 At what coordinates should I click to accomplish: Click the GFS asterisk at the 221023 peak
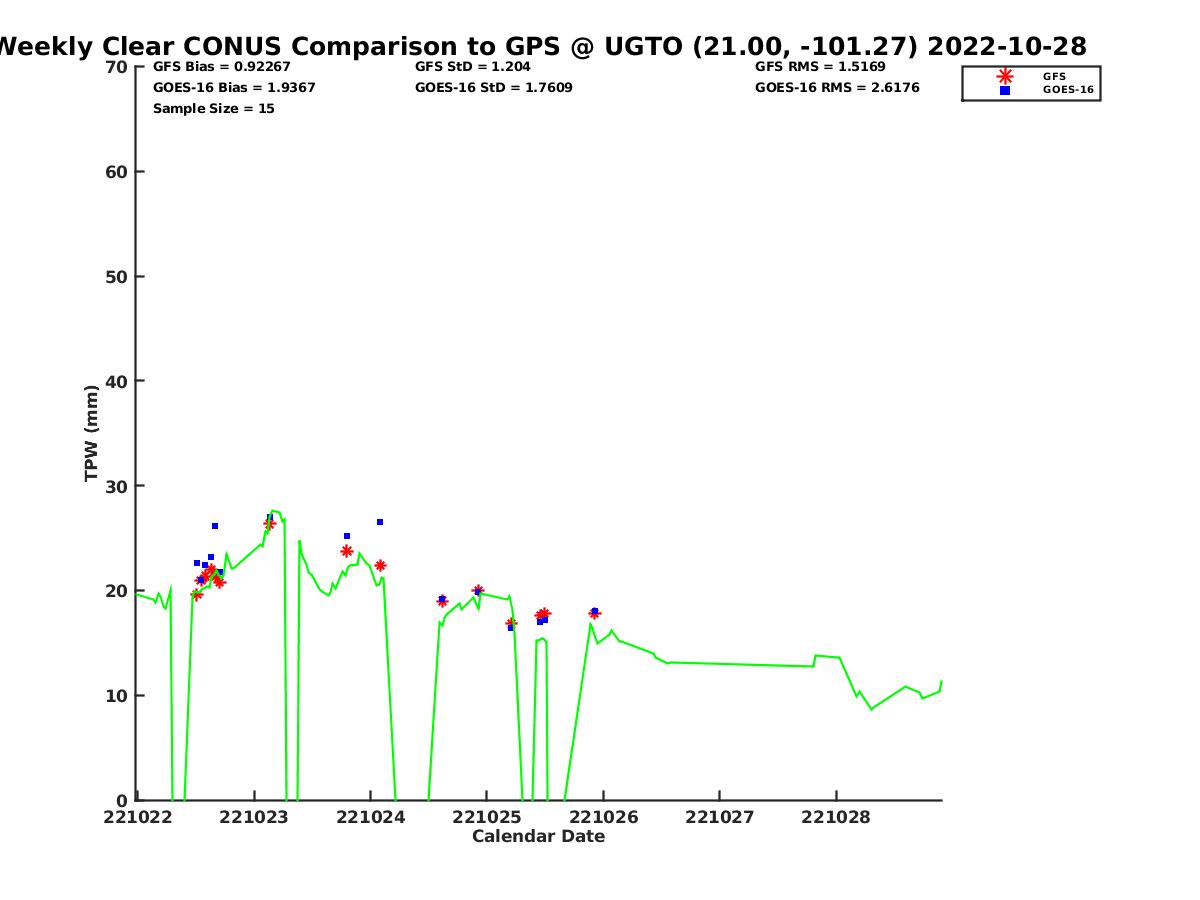[x=269, y=523]
